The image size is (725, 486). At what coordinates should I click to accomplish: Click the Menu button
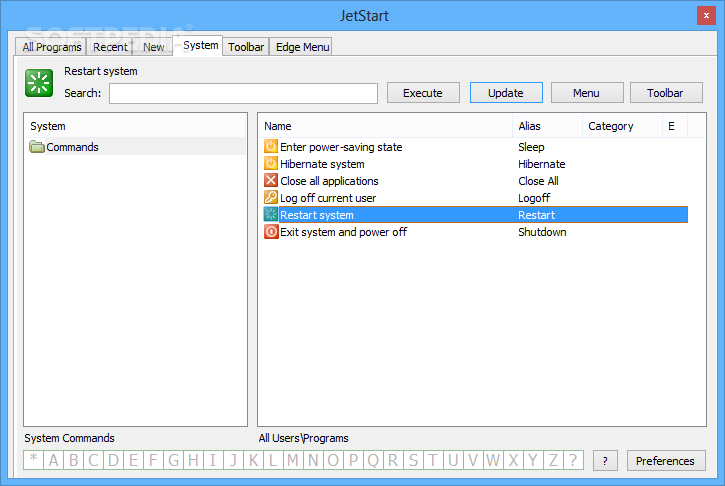click(587, 93)
